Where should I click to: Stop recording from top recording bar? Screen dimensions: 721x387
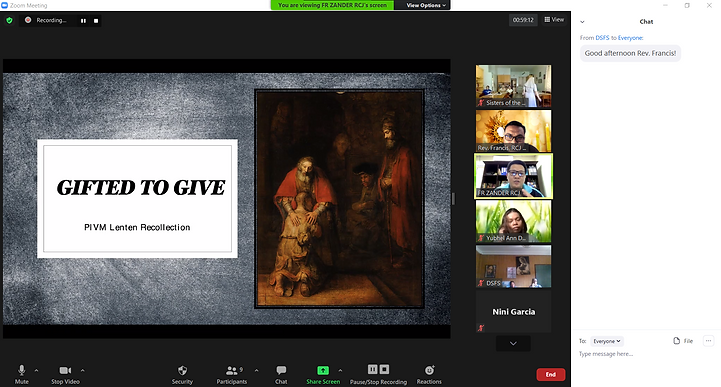[96, 21]
